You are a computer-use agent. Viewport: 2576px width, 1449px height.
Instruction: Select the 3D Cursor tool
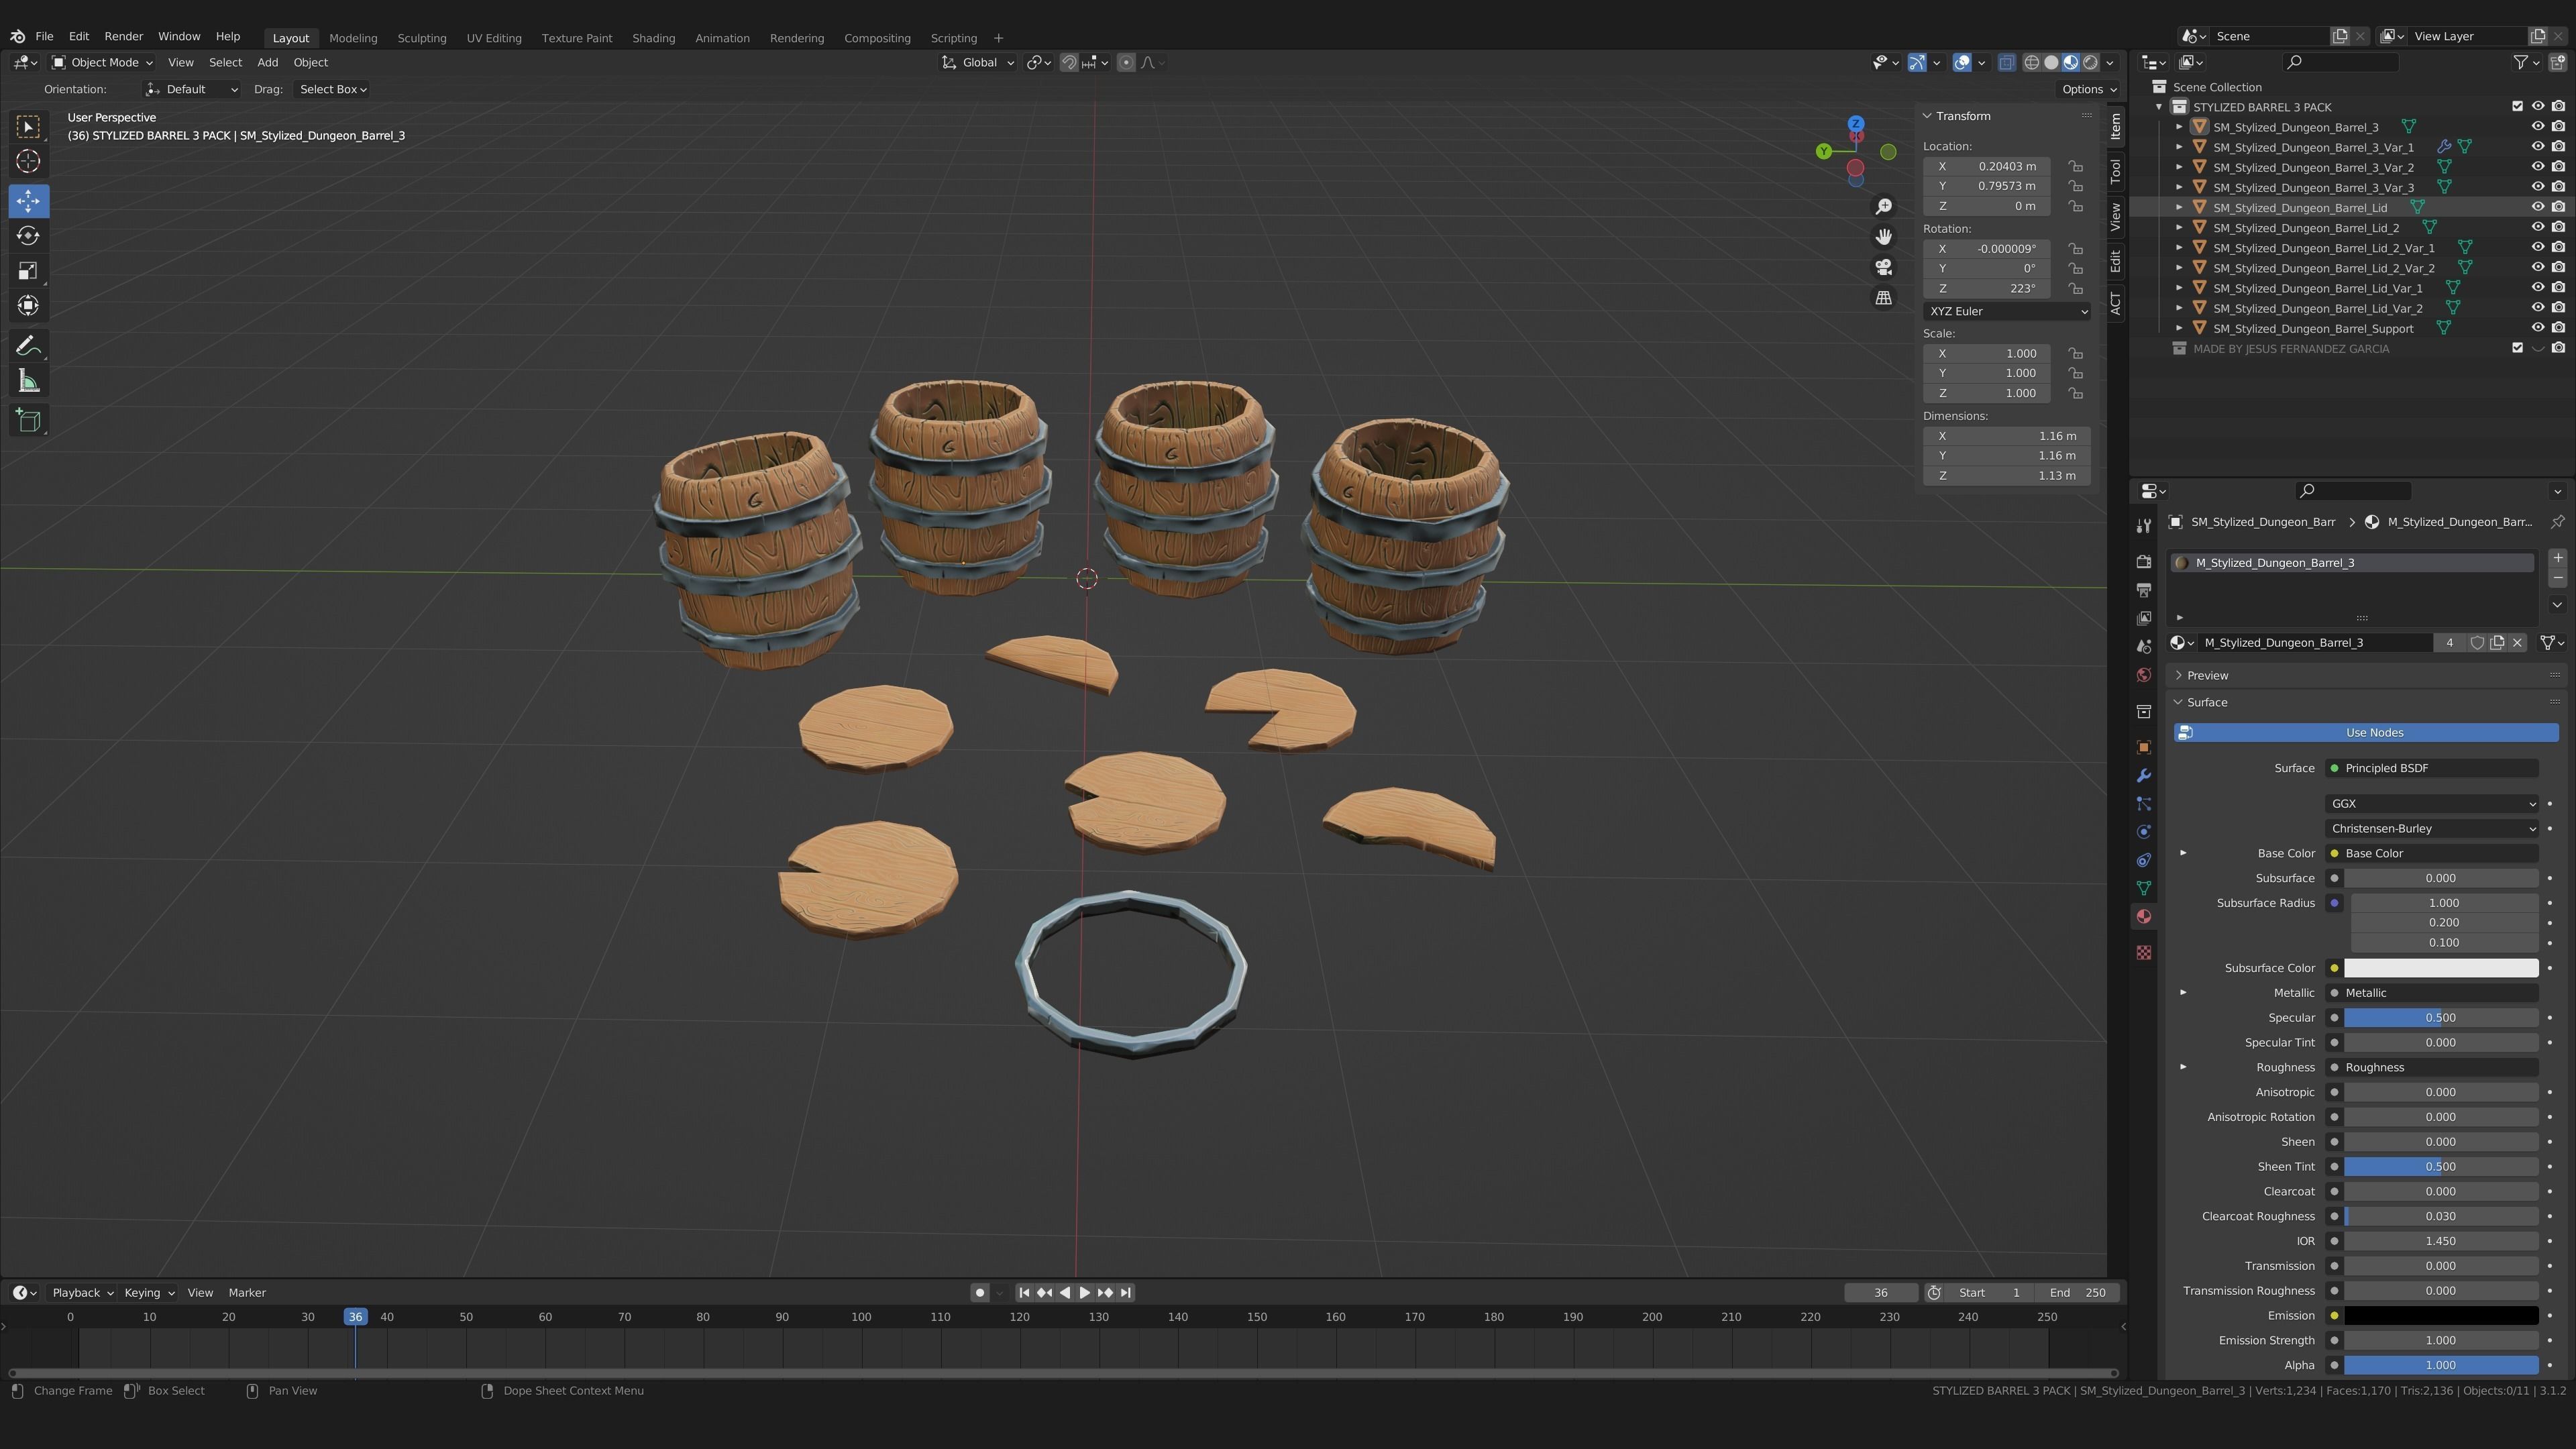click(x=28, y=161)
